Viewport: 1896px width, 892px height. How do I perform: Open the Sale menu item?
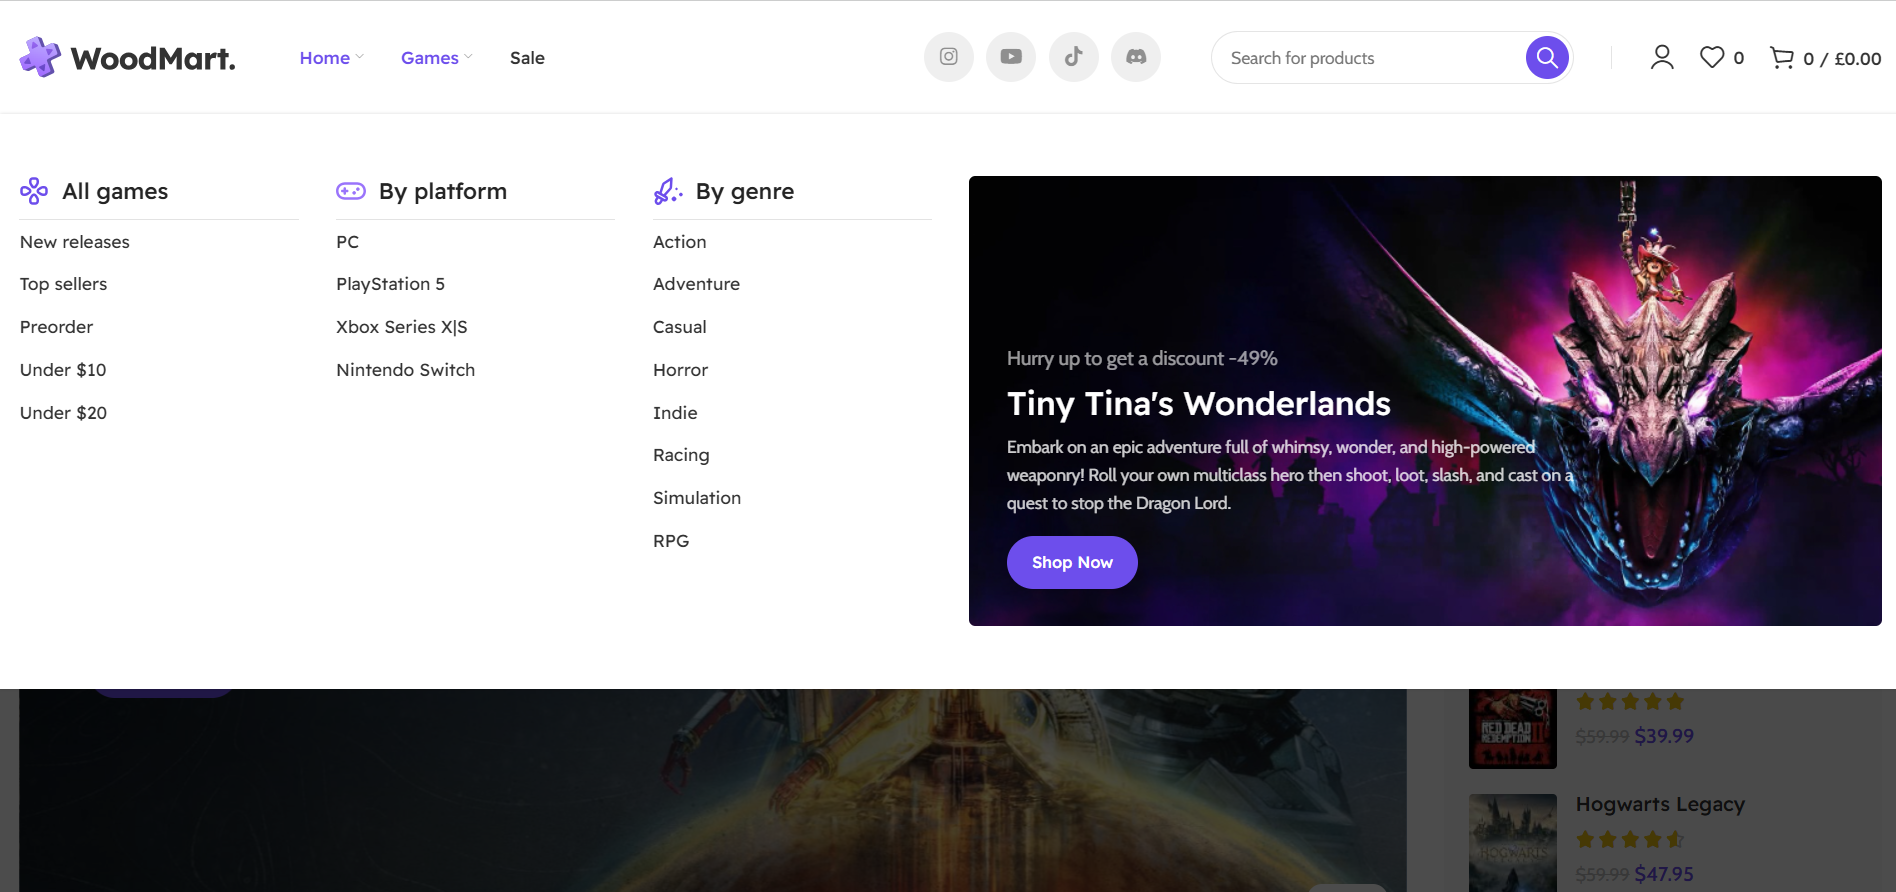[527, 58]
